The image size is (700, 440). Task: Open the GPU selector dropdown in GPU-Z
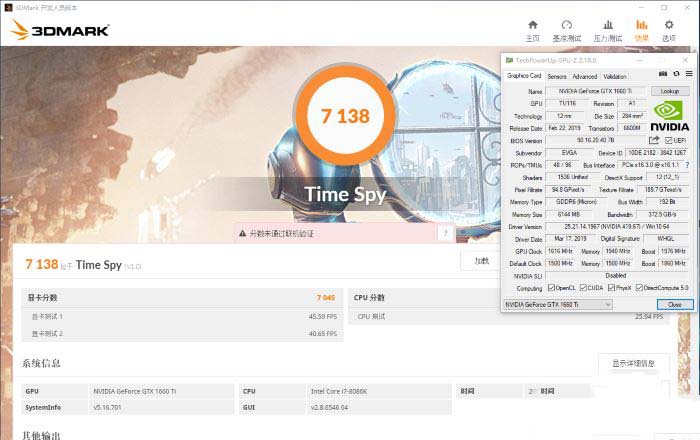(558, 304)
